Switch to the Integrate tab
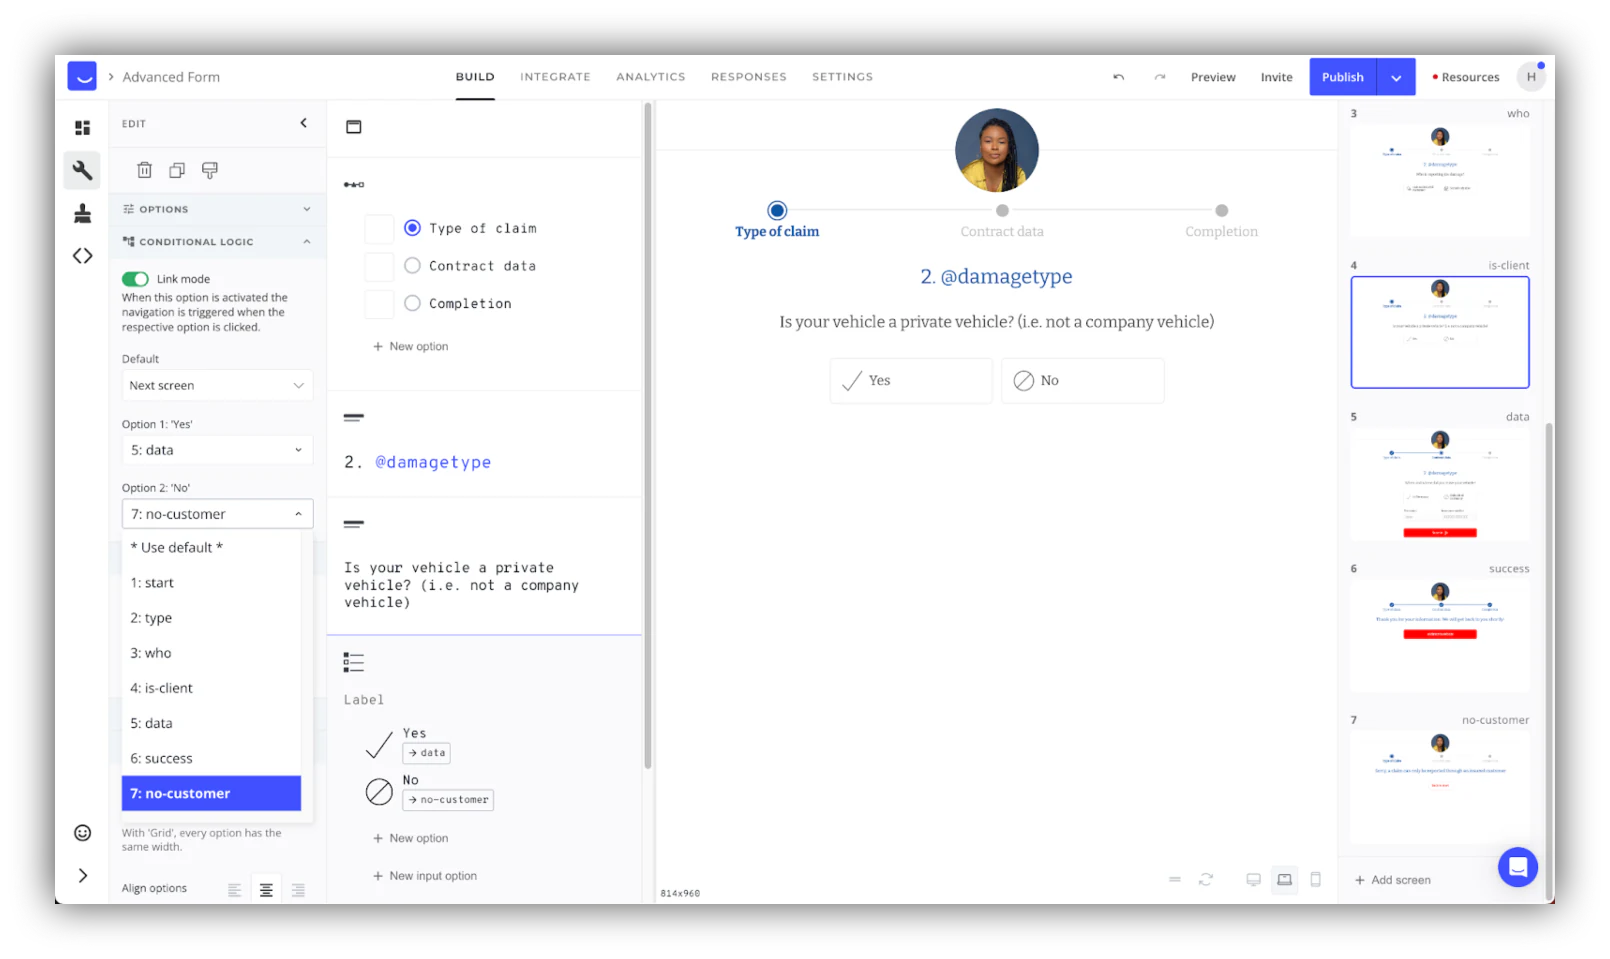Screen dimensions: 1610x959 [555, 77]
